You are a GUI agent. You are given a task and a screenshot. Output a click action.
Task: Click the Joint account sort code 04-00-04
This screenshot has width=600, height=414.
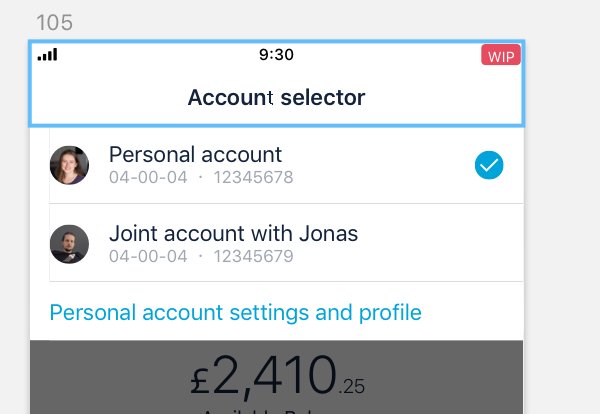coord(148,256)
